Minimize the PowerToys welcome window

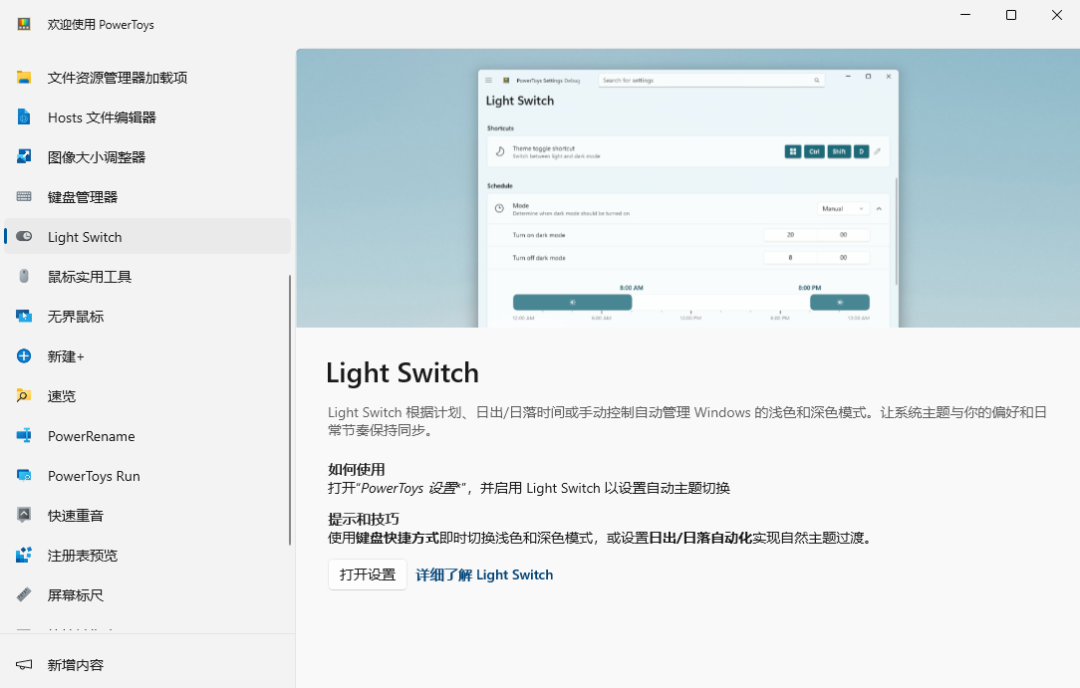pyautogui.click(x=966, y=15)
